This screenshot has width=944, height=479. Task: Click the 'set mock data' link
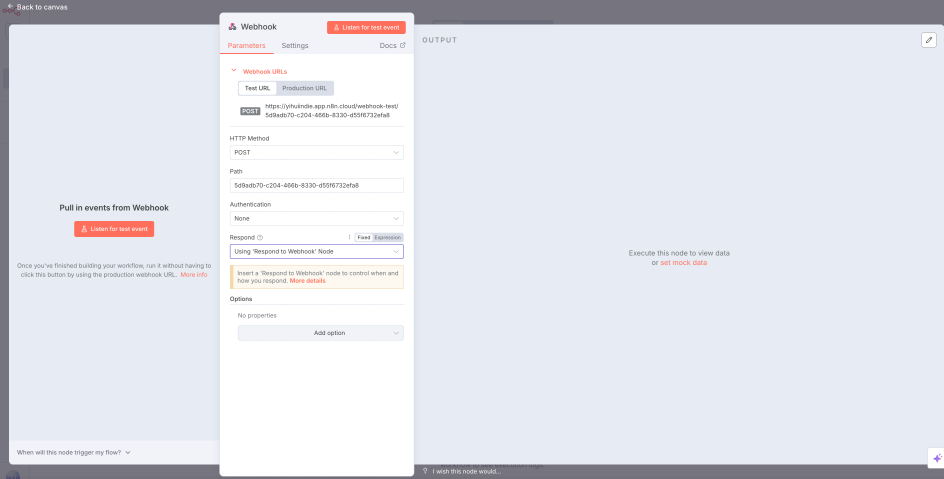point(683,262)
